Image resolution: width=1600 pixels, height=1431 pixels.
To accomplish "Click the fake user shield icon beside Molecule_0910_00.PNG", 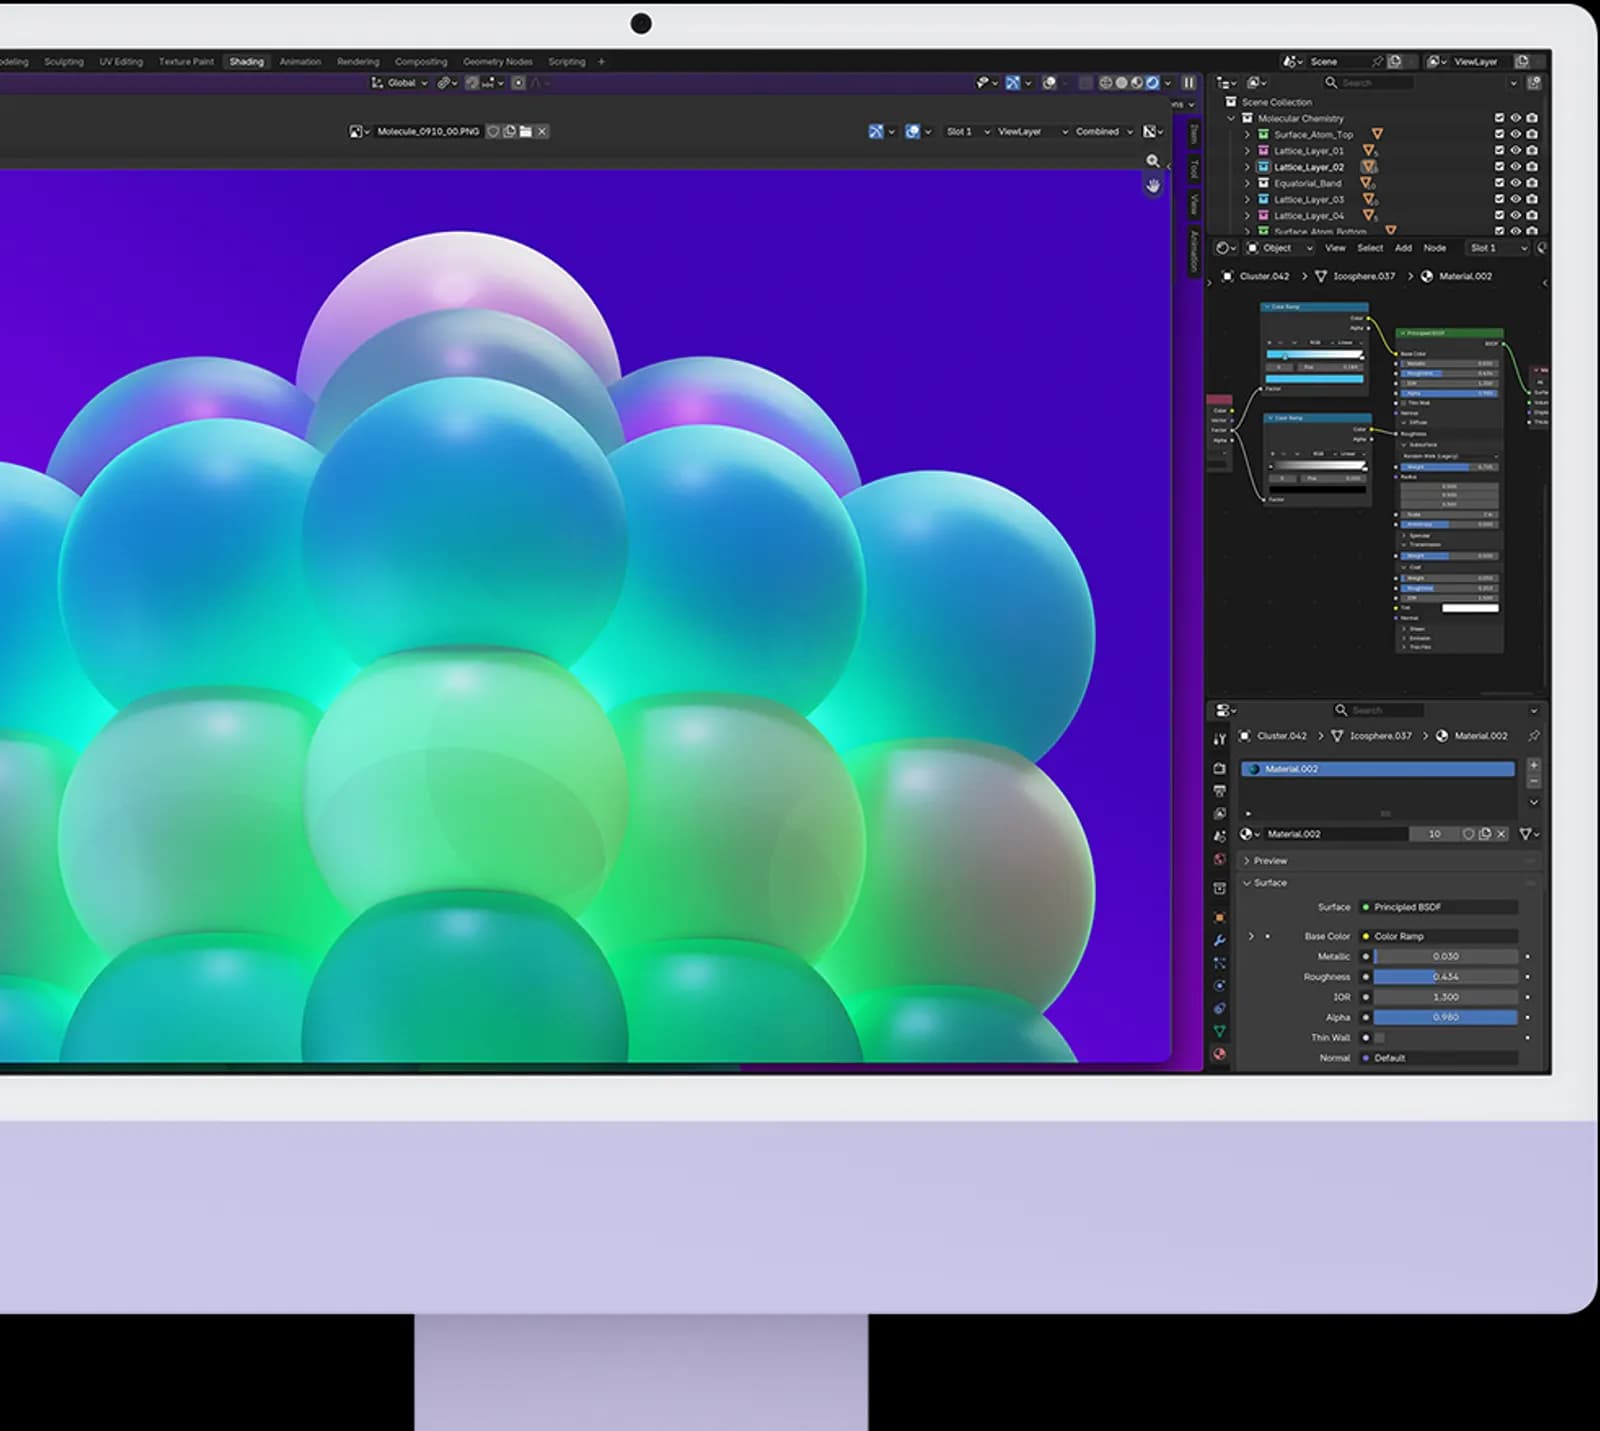I will [493, 131].
